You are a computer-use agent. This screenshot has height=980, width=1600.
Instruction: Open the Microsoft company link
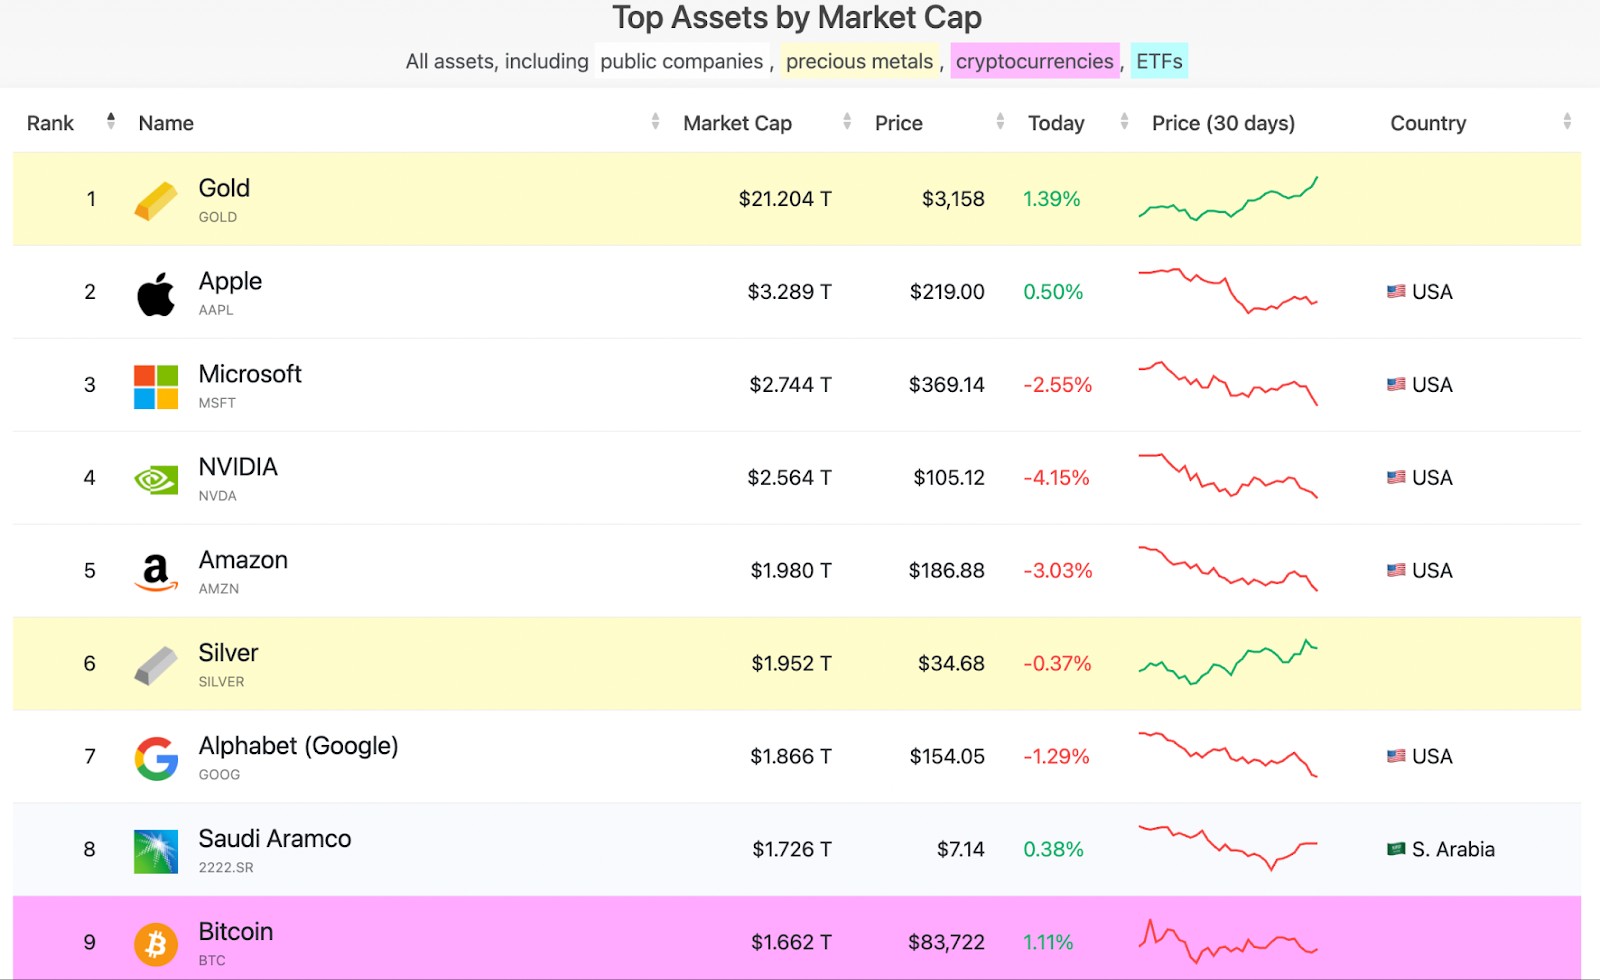point(250,374)
